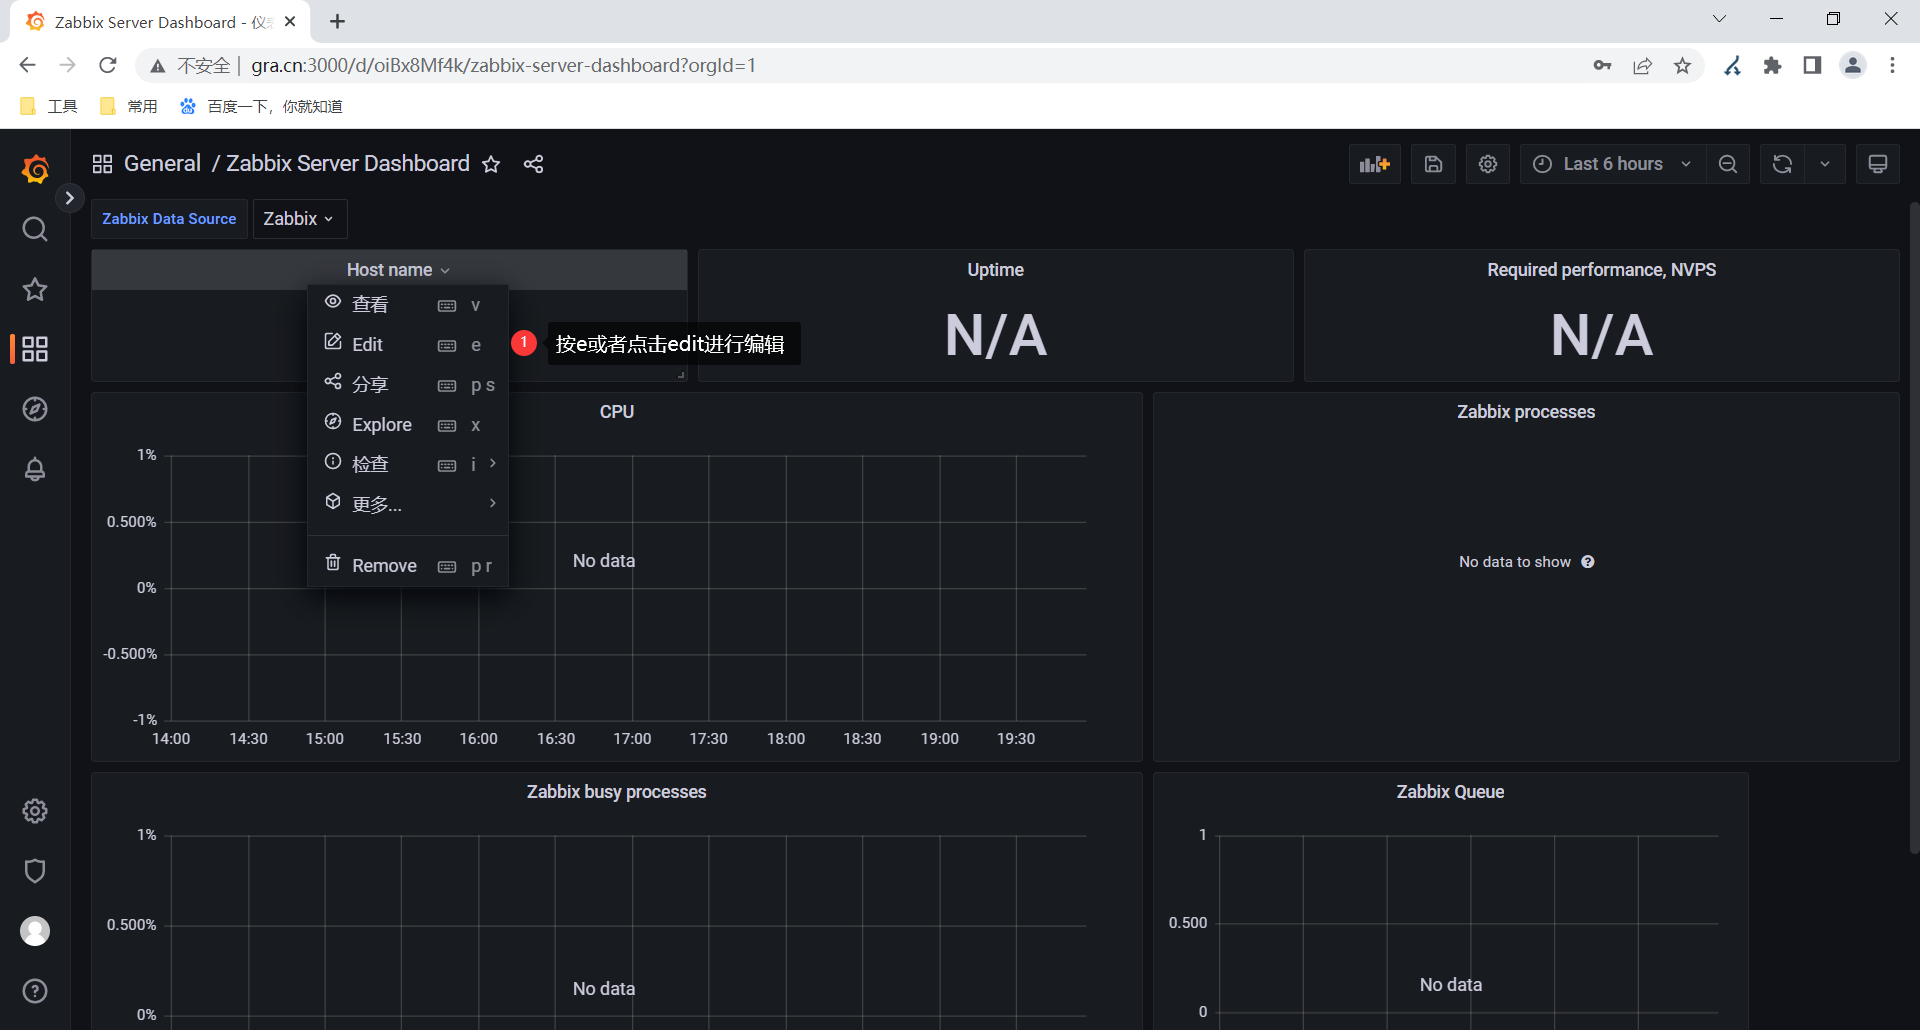Image resolution: width=1920 pixels, height=1030 pixels.
Task: Choose Explore in the panel menu
Action: point(407,424)
